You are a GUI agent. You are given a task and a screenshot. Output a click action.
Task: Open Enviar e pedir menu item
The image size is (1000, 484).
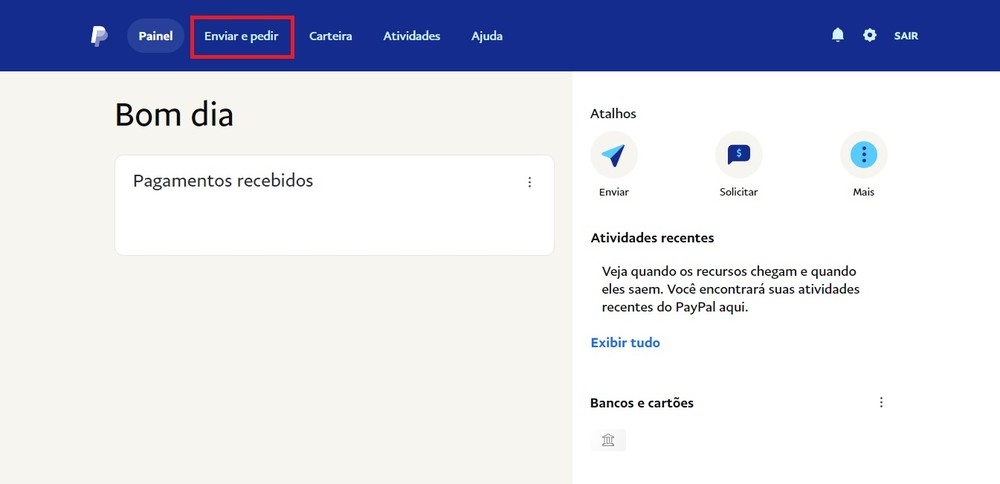click(x=241, y=36)
